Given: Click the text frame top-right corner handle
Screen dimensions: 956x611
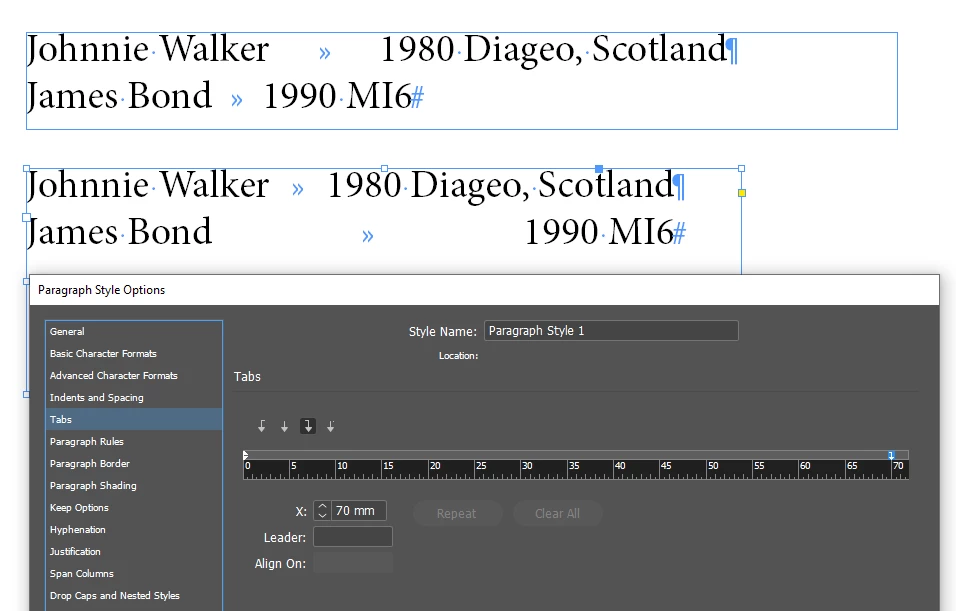Looking at the screenshot, I should 741,168.
